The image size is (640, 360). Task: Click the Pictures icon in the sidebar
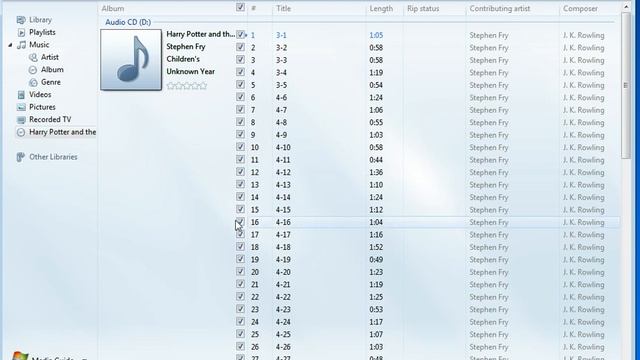[21, 107]
